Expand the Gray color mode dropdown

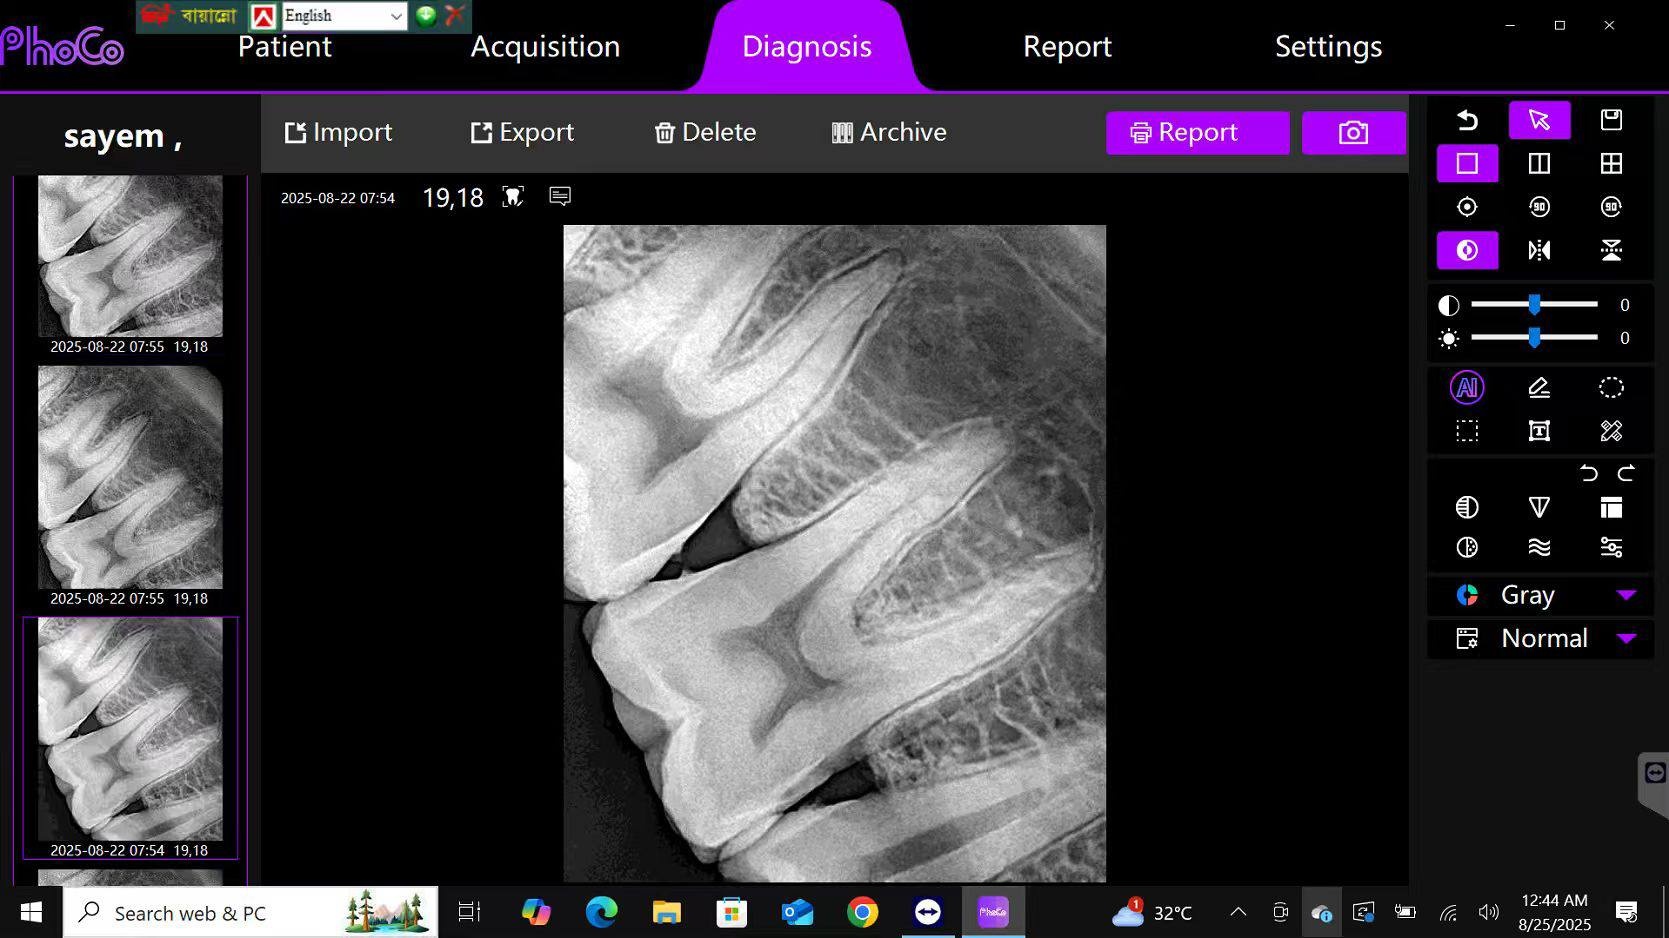1626,595
